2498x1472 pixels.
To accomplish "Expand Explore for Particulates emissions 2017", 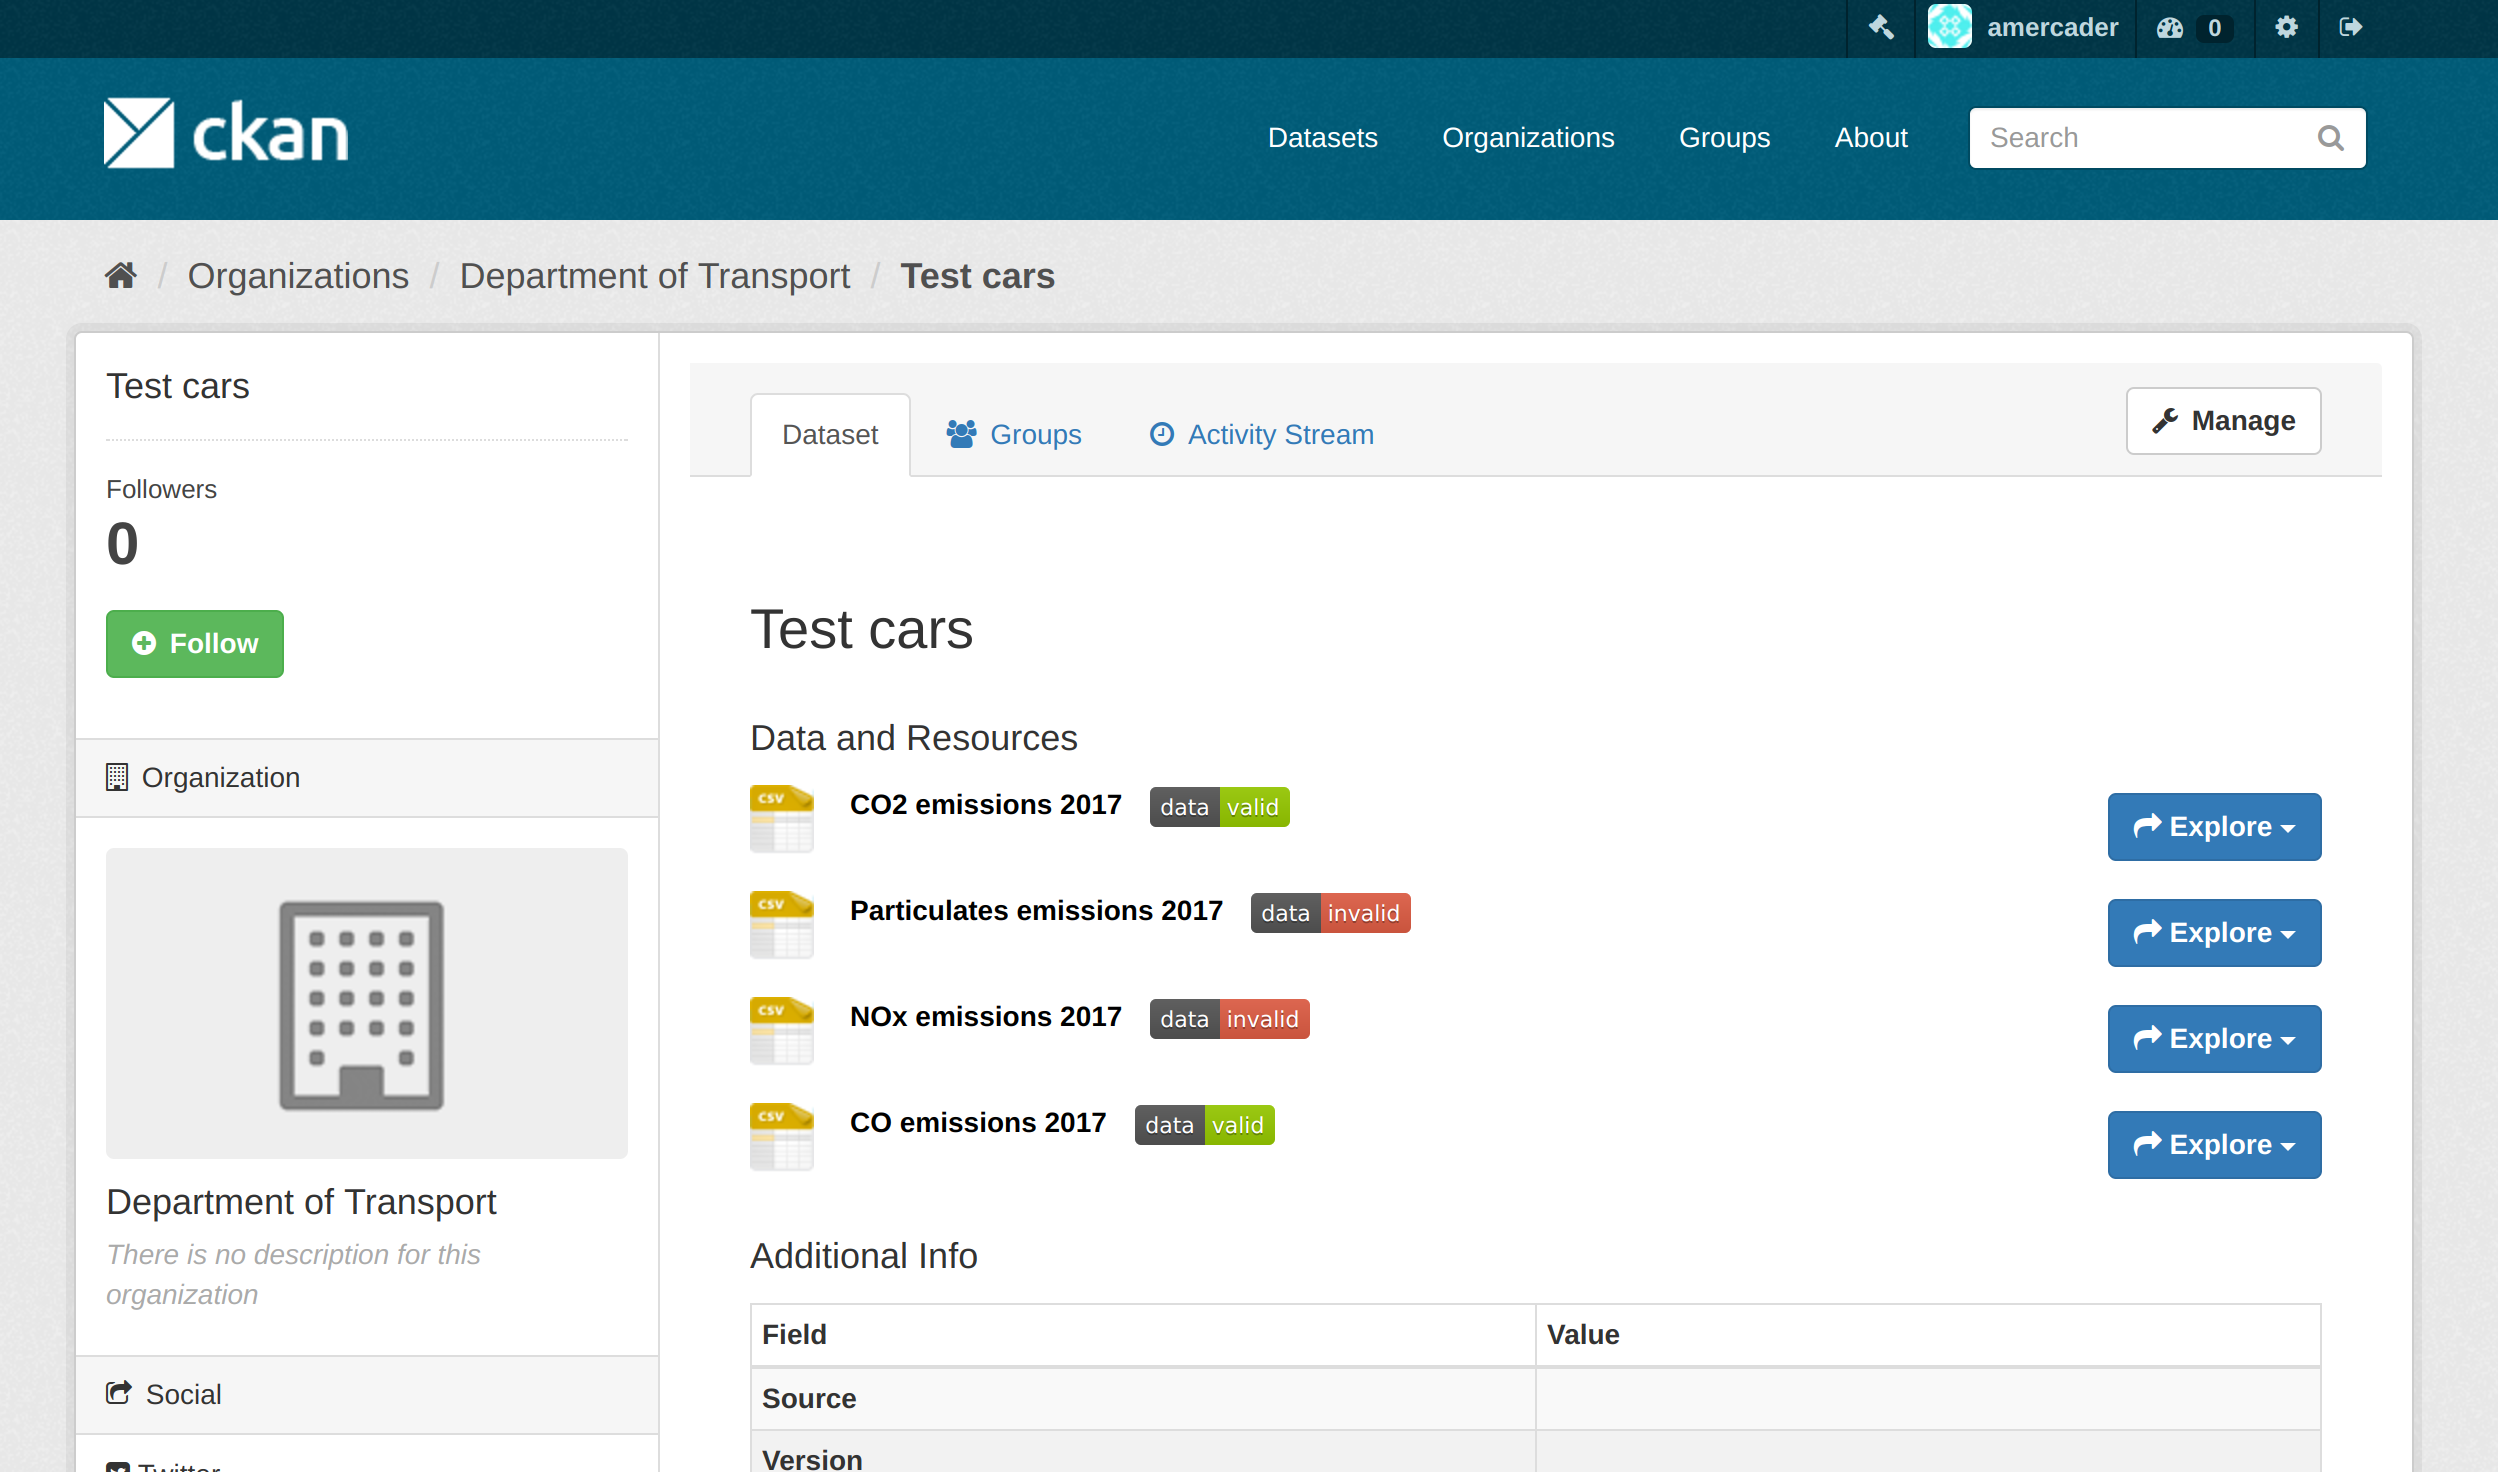I will click(x=2213, y=932).
